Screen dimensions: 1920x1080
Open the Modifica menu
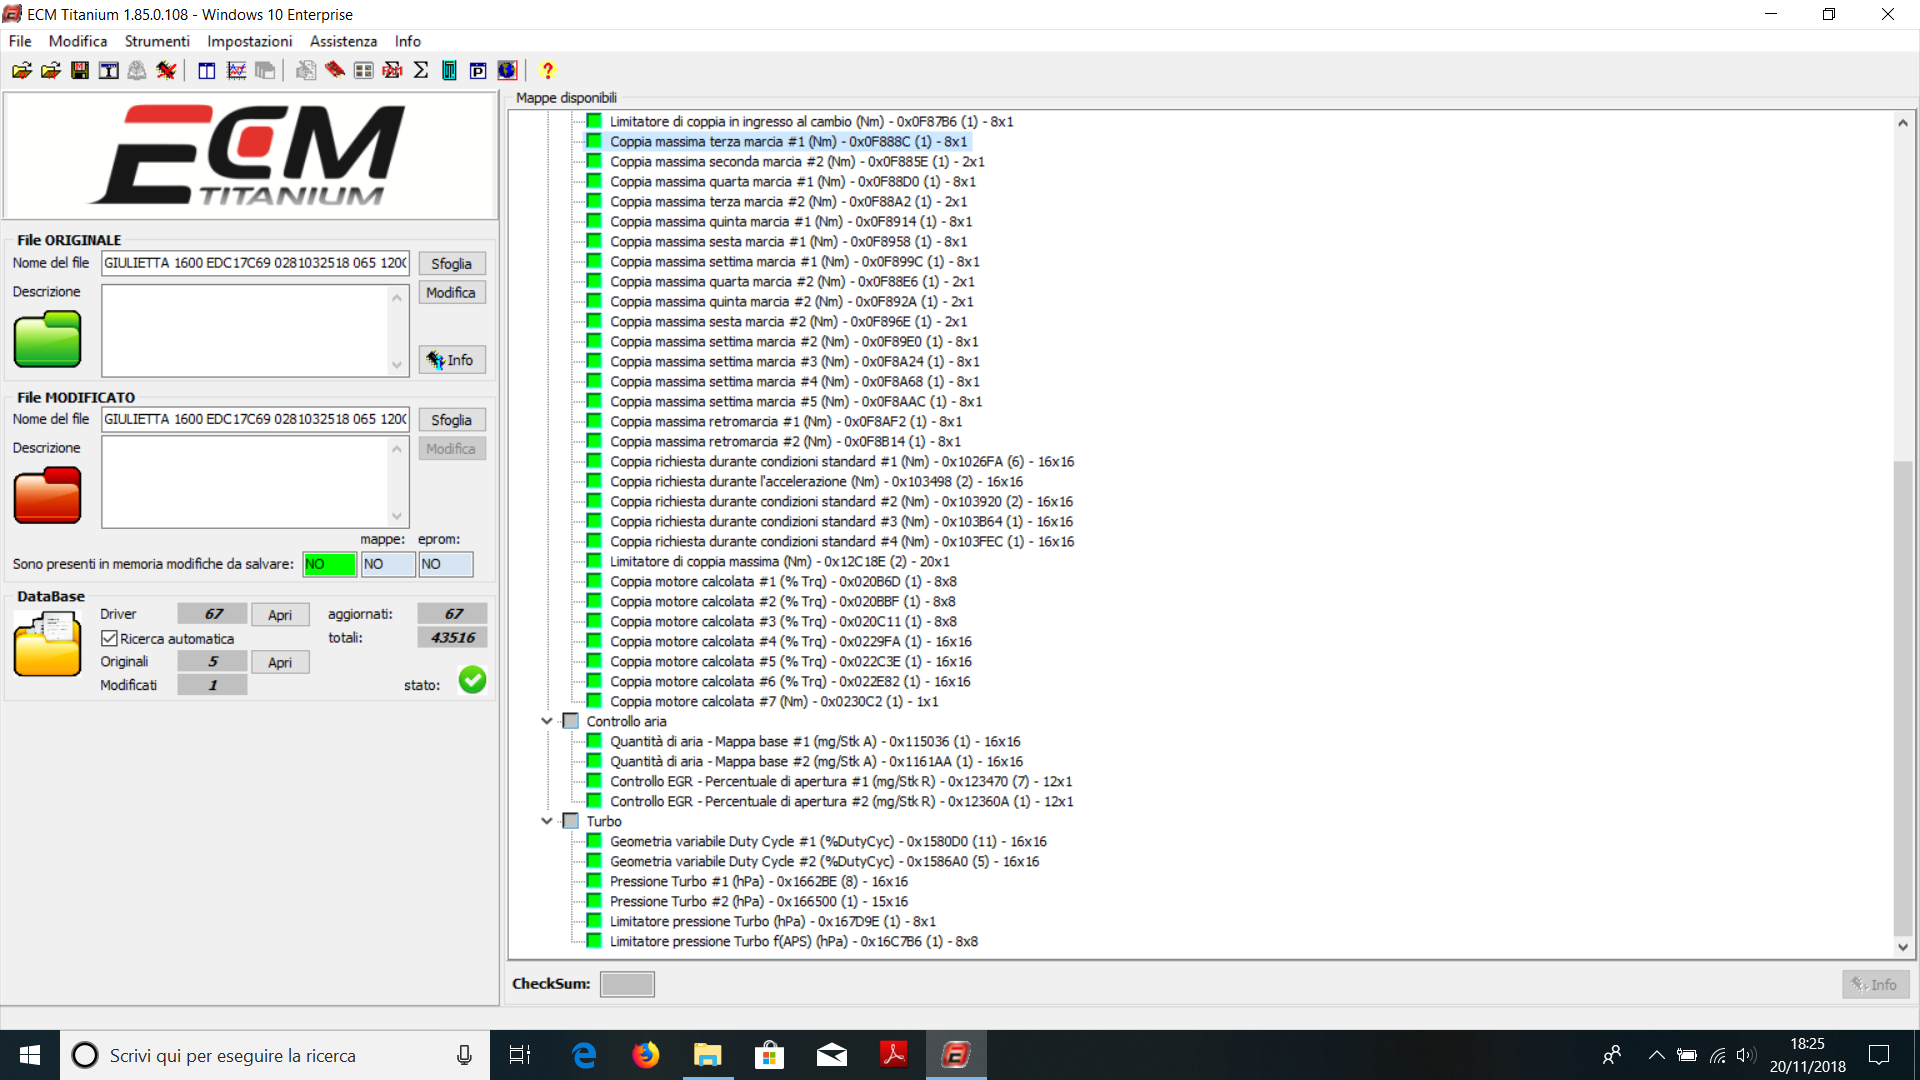78,41
